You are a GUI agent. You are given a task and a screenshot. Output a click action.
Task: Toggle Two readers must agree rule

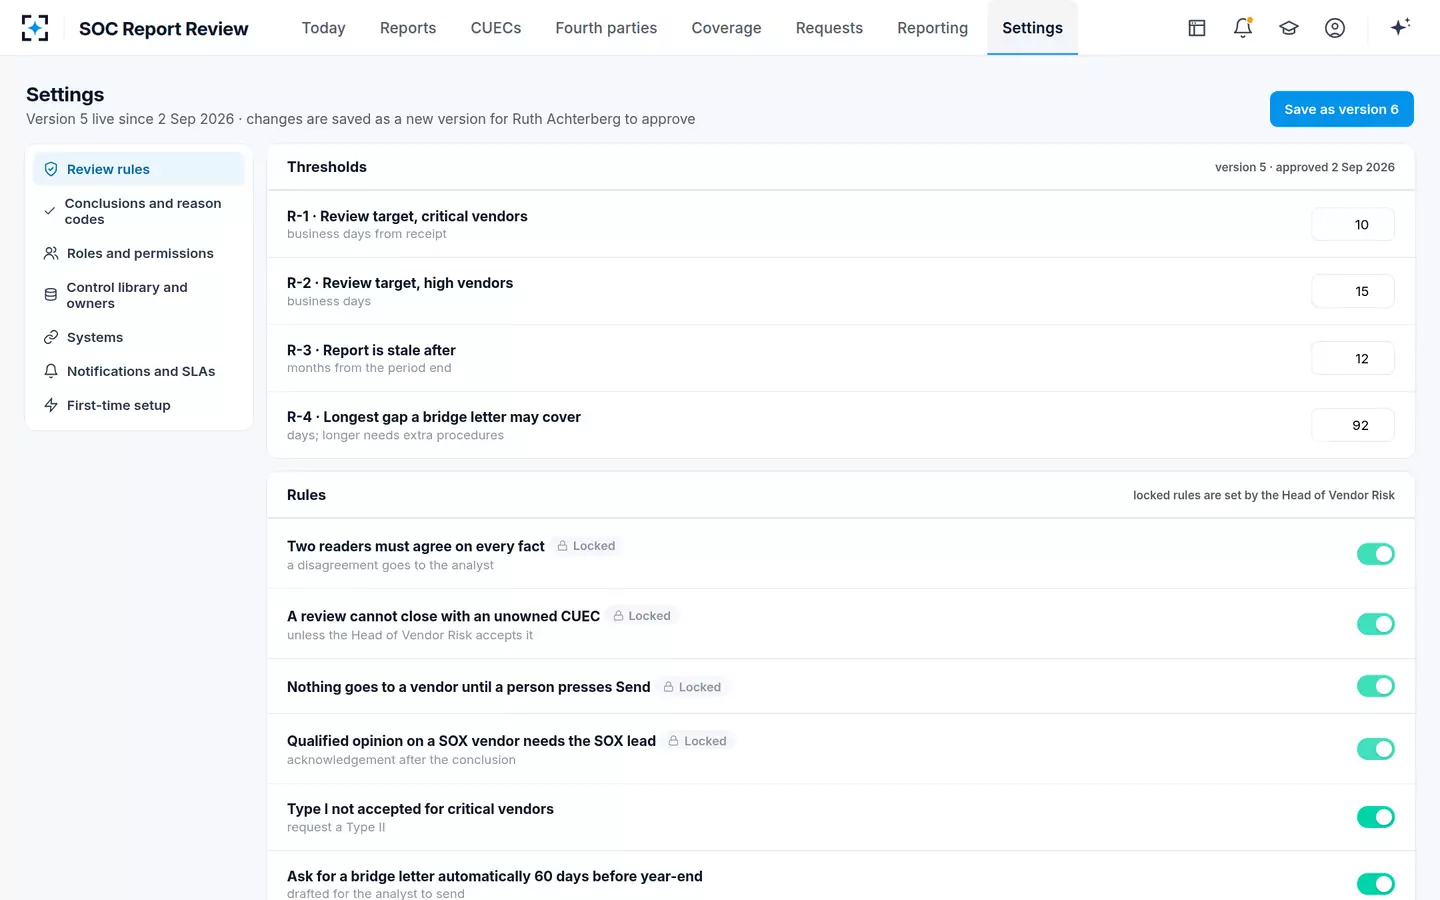(1375, 554)
